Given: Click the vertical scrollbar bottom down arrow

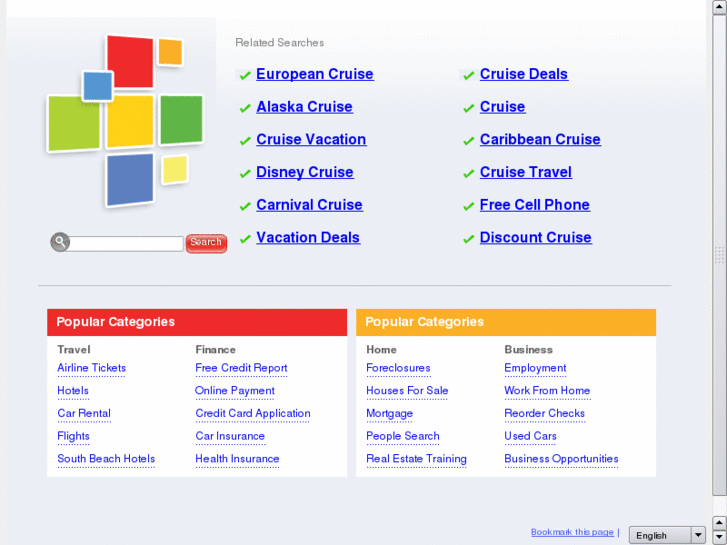Looking at the screenshot, I should 720,537.
